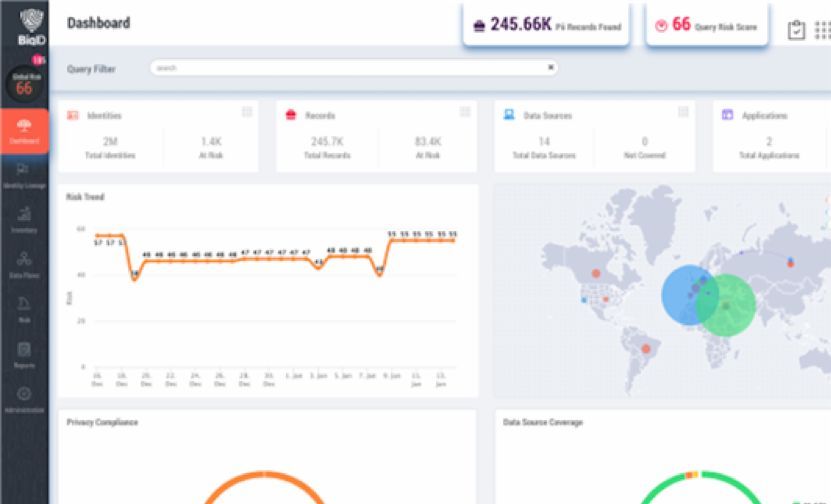Click the pink notification badge in sidebar

tap(38, 60)
